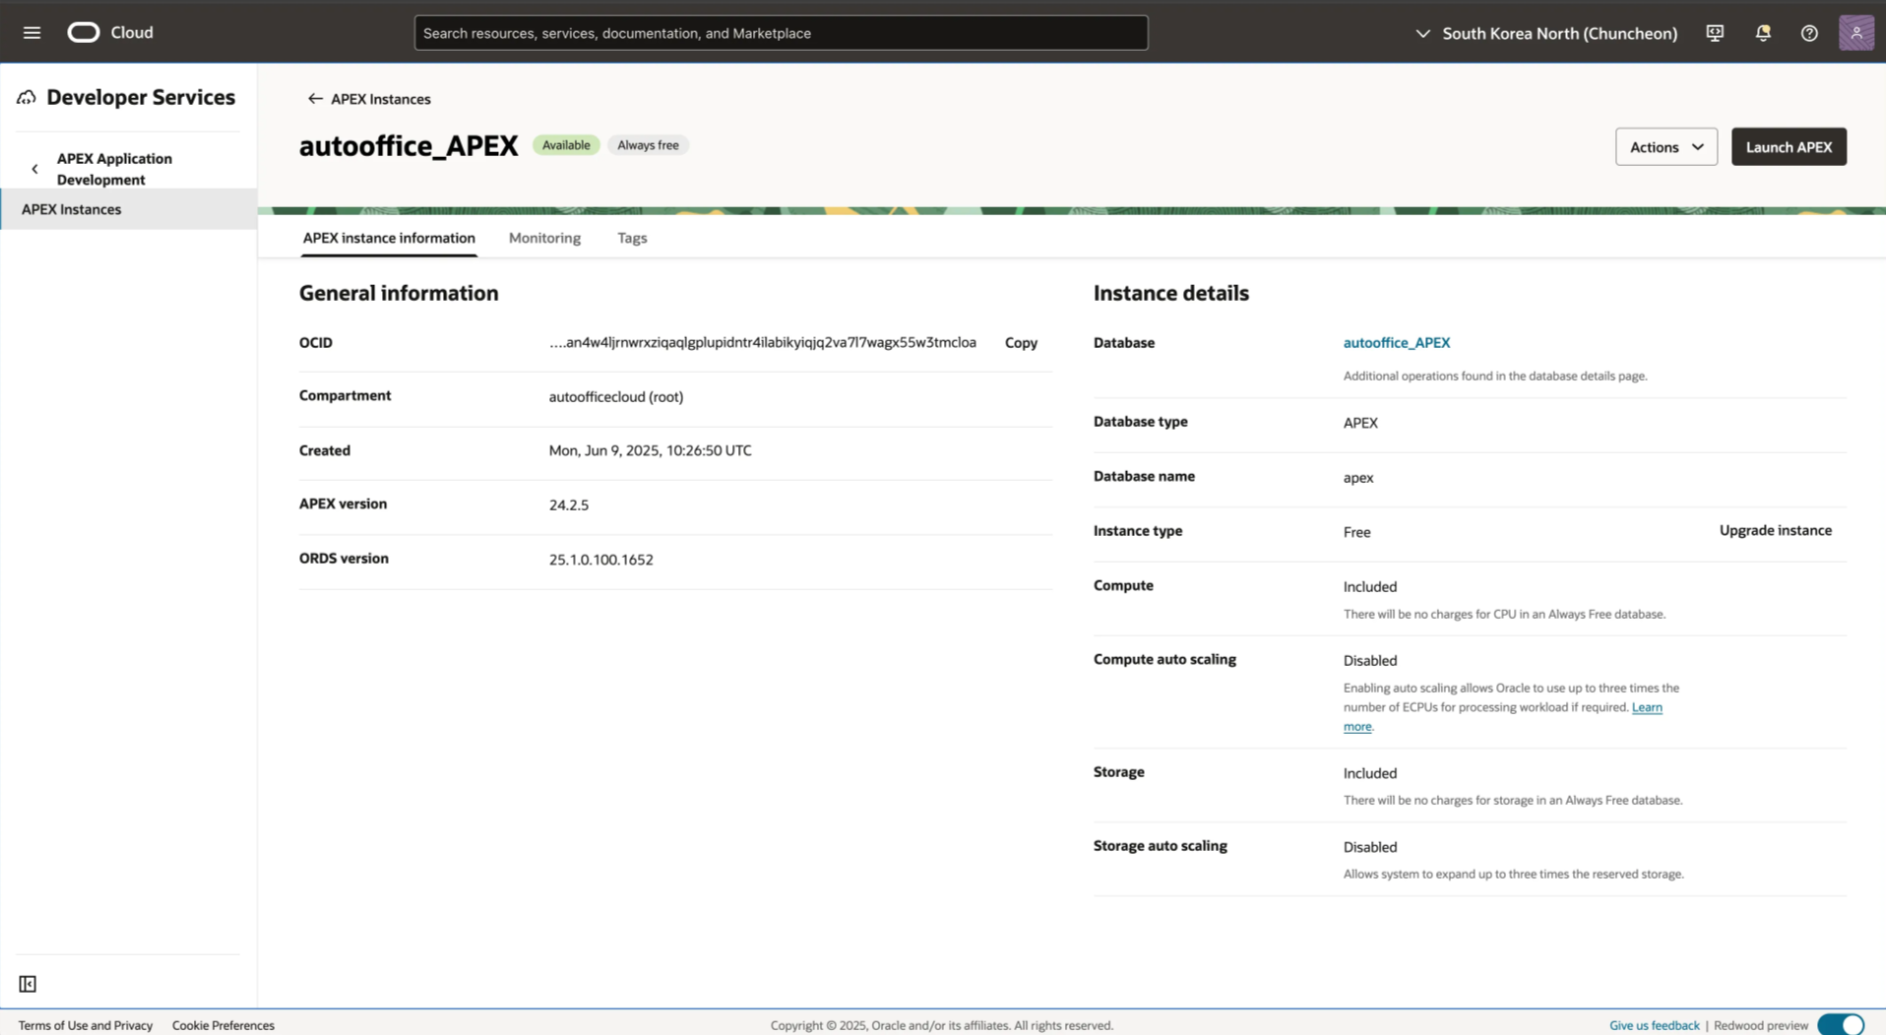Image resolution: width=1886 pixels, height=1035 pixels.
Task: Switch to APEX instance information tab
Action: 389,238
